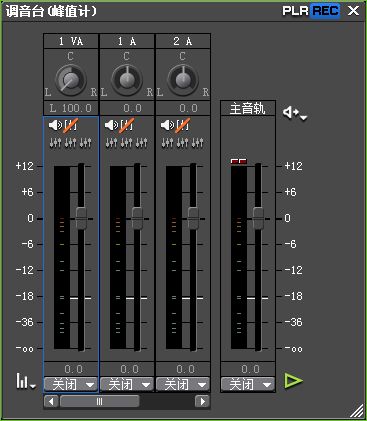
Task: Click second mini-fader icon on track 2 A
Action: point(182,143)
